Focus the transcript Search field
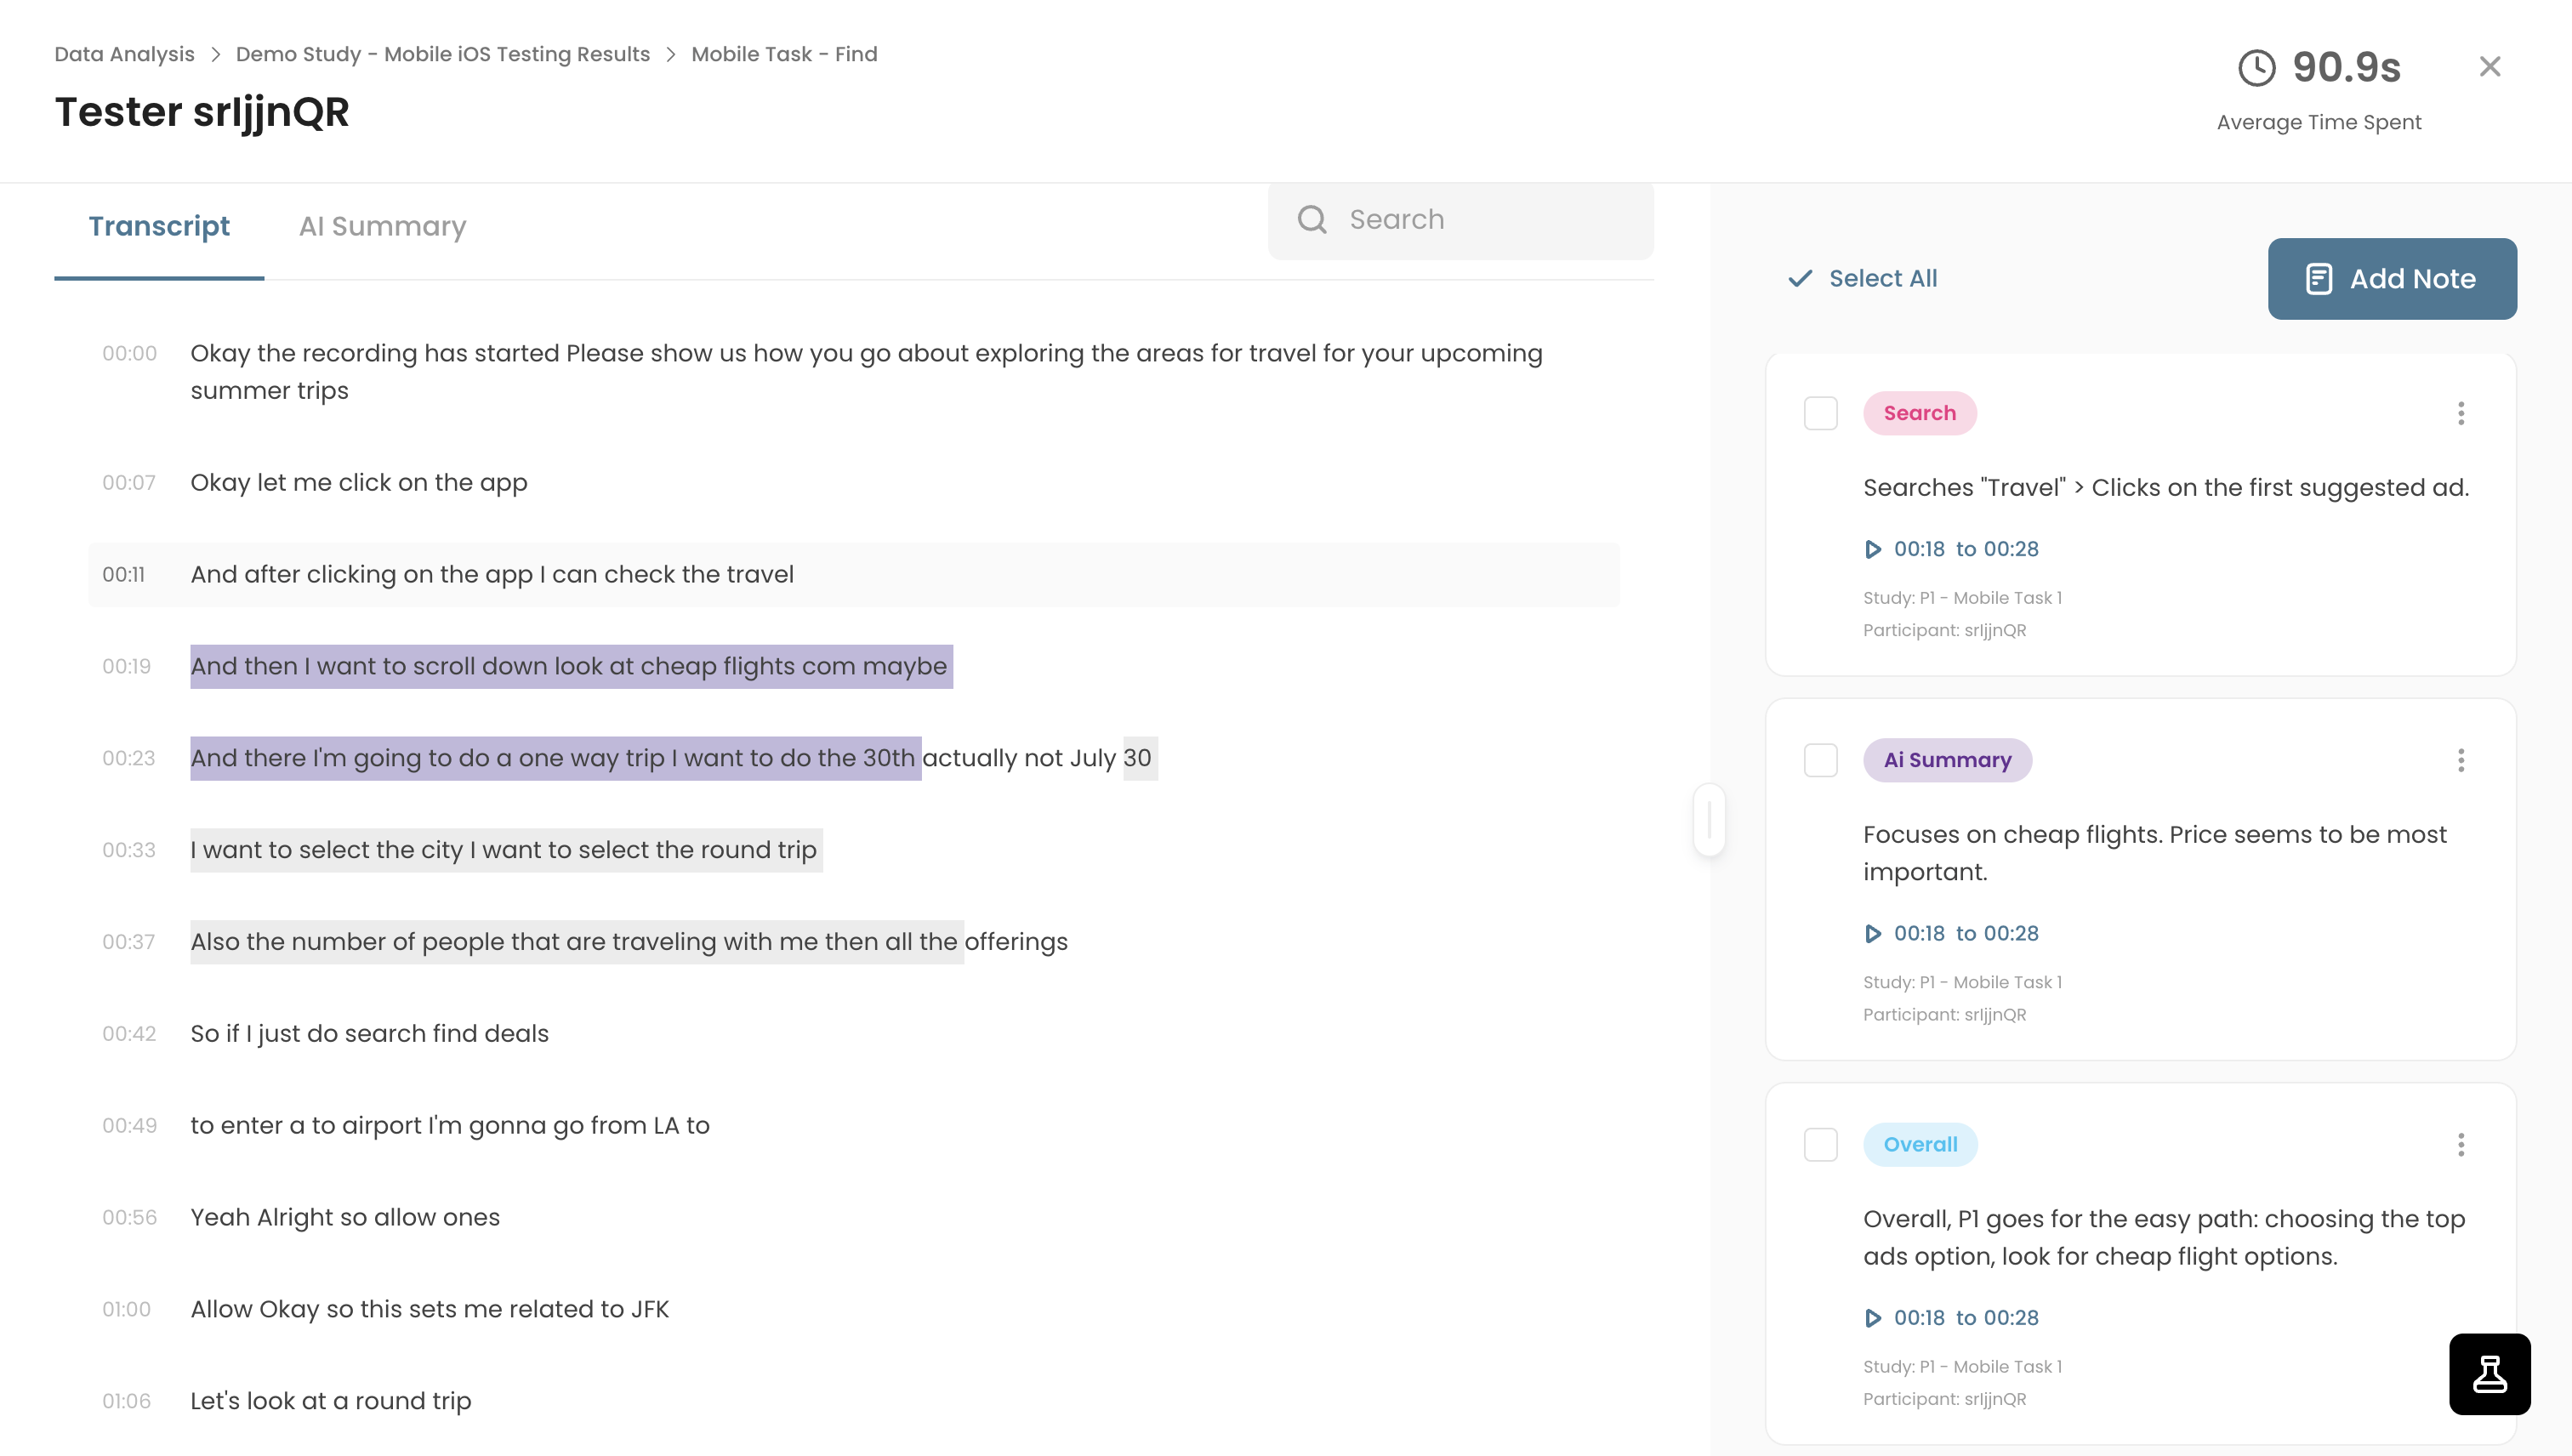The height and width of the screenshot is (1456, 2572). (x=1460, y=220)
